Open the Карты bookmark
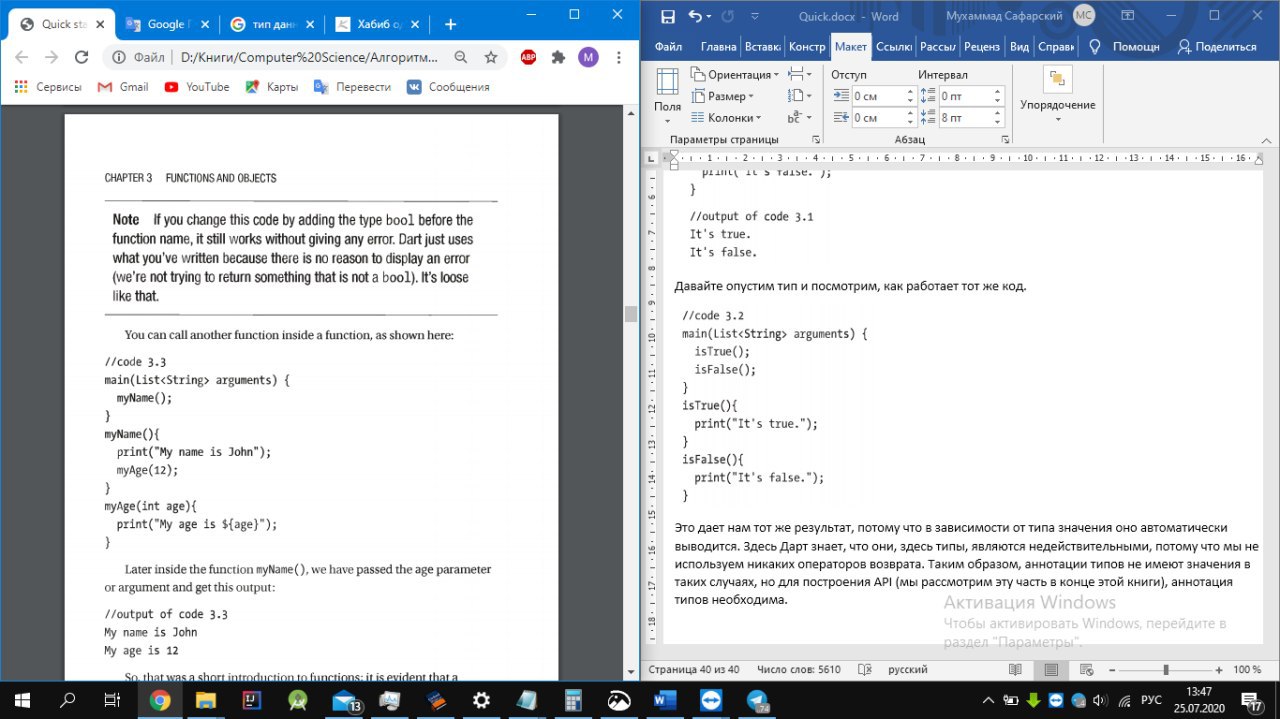Screen dimensions: 1280x719 click(x=271, y=87)
